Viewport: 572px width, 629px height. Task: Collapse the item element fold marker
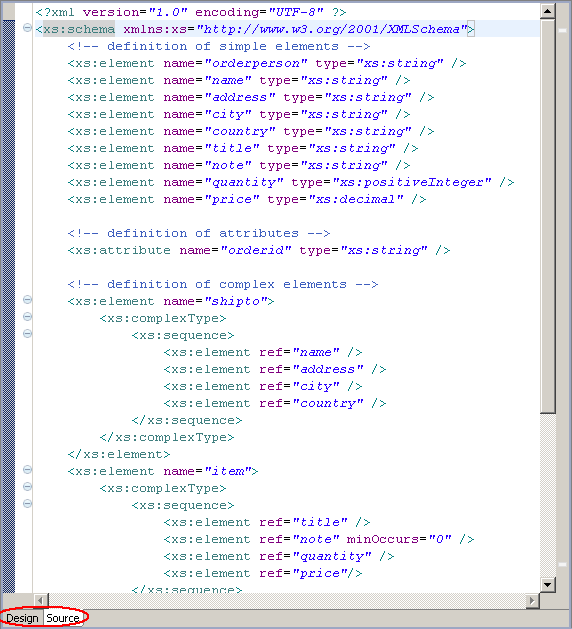(x=27, y=469)
